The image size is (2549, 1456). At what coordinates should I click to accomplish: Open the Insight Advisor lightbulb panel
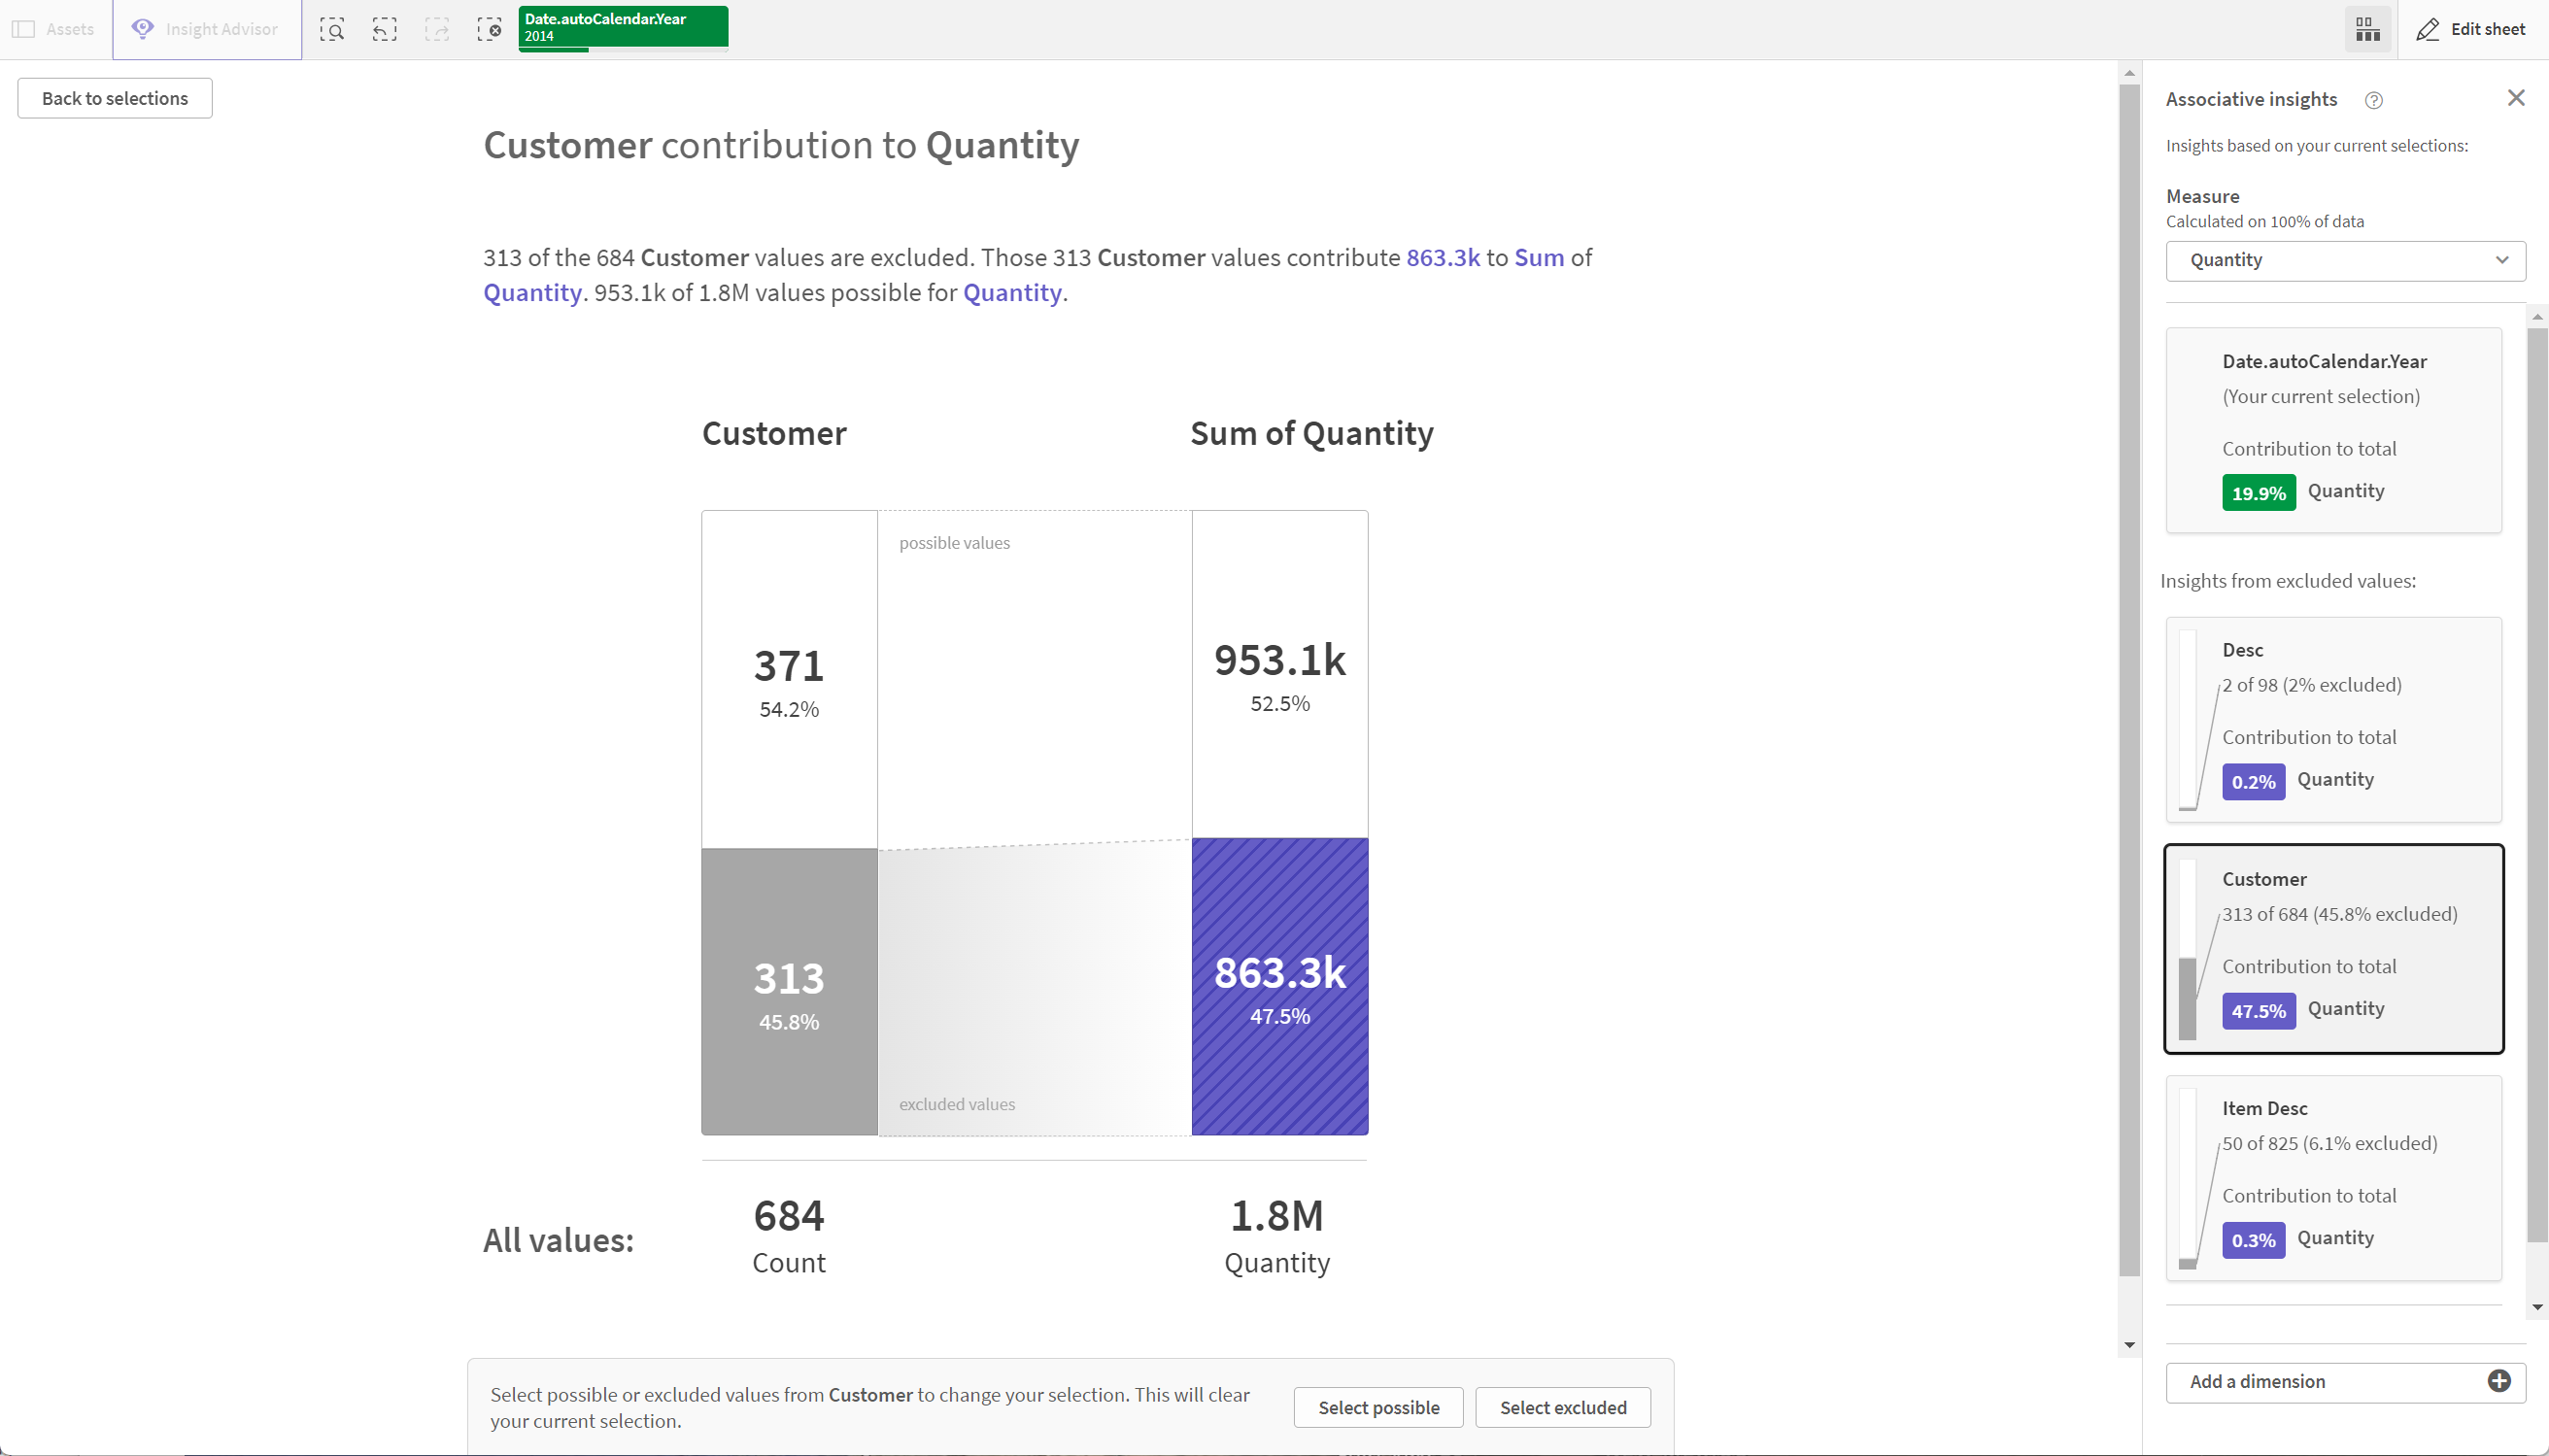(144, 29)
